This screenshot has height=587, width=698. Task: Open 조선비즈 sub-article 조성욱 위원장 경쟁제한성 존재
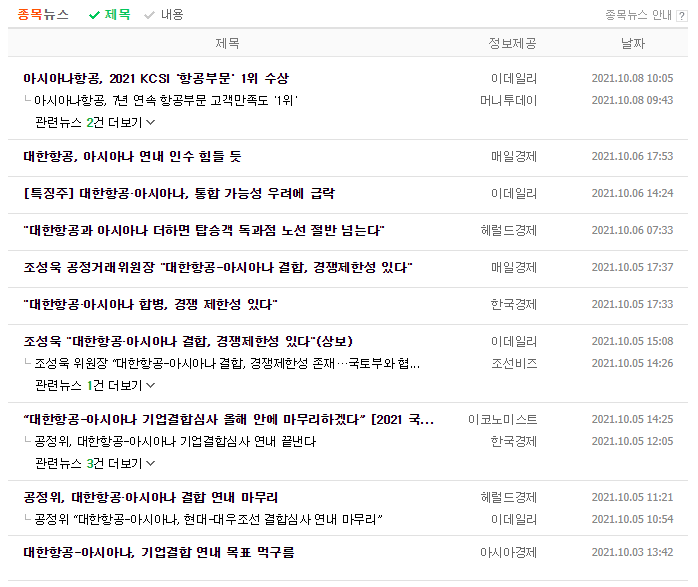tap(227, 364)
